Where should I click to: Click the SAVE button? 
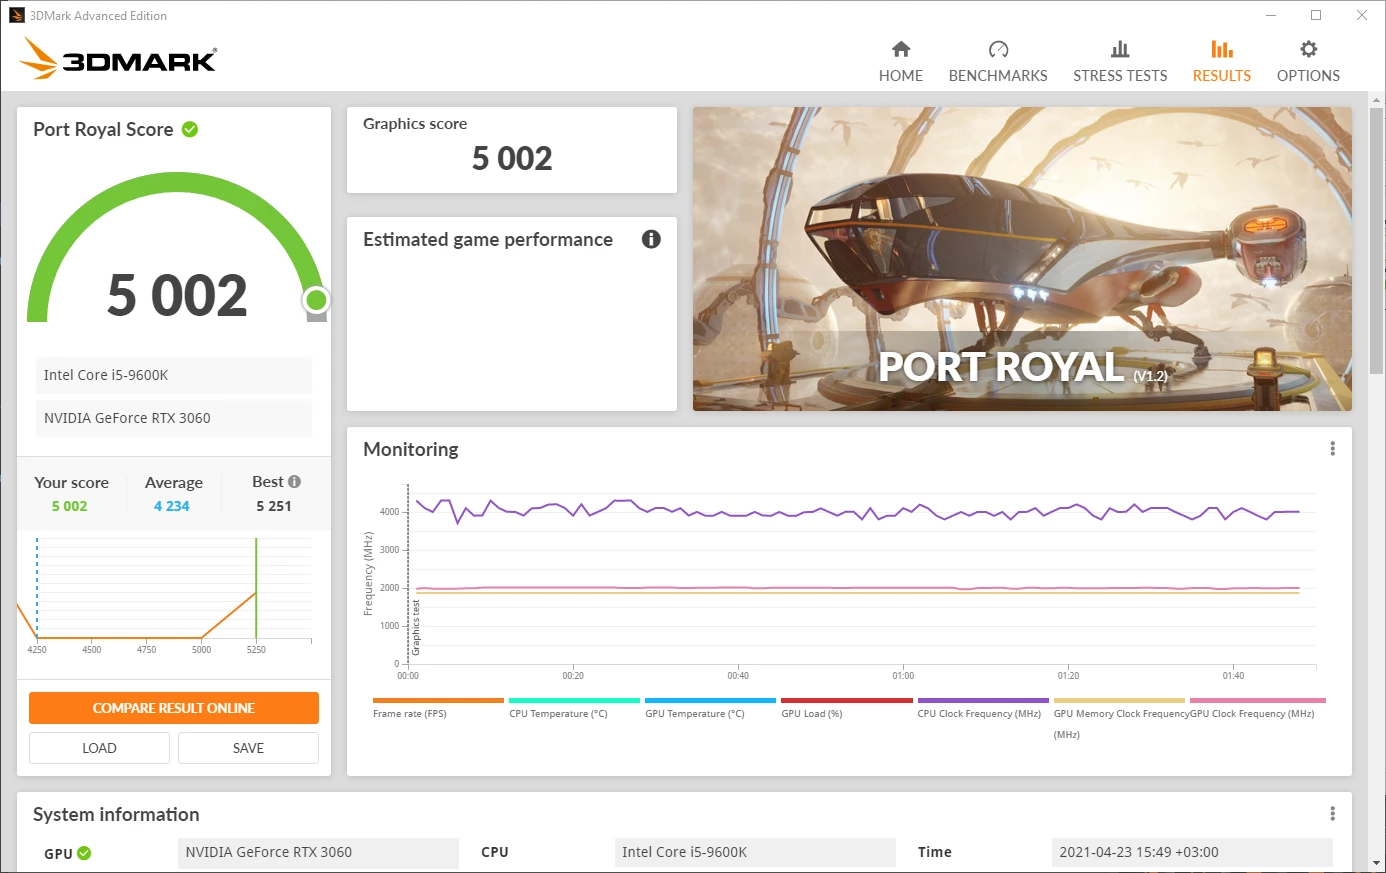(x=248, y=748)
